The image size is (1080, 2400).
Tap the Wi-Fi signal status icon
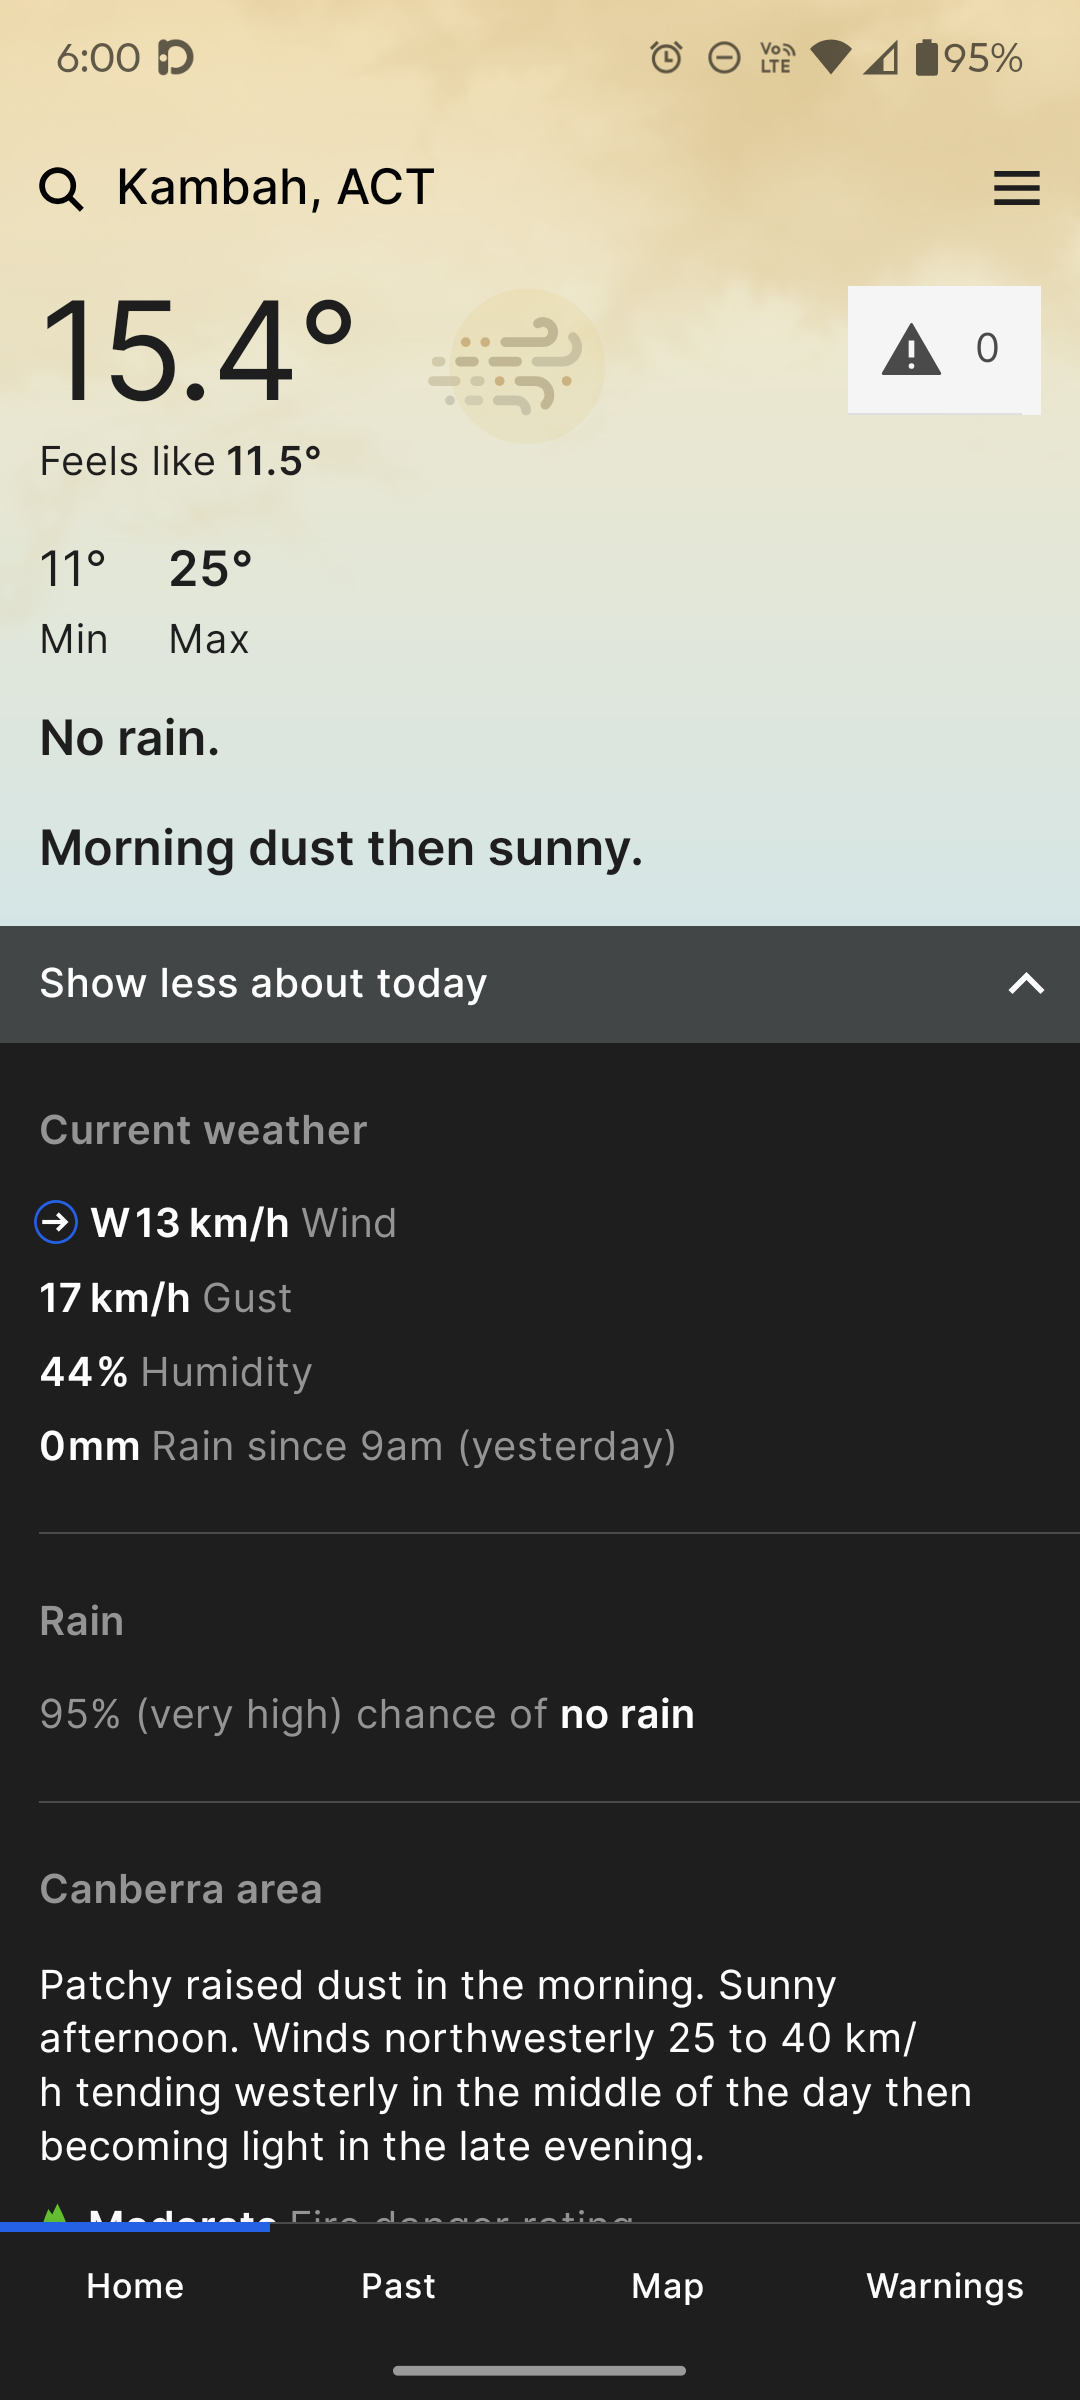click(830, 58)
